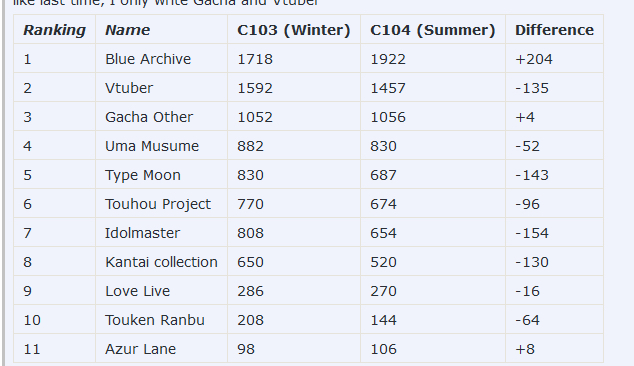634x366 pixels.
Task: Click the 1592 Vtuber C103 value
Action: click(255, 88)
